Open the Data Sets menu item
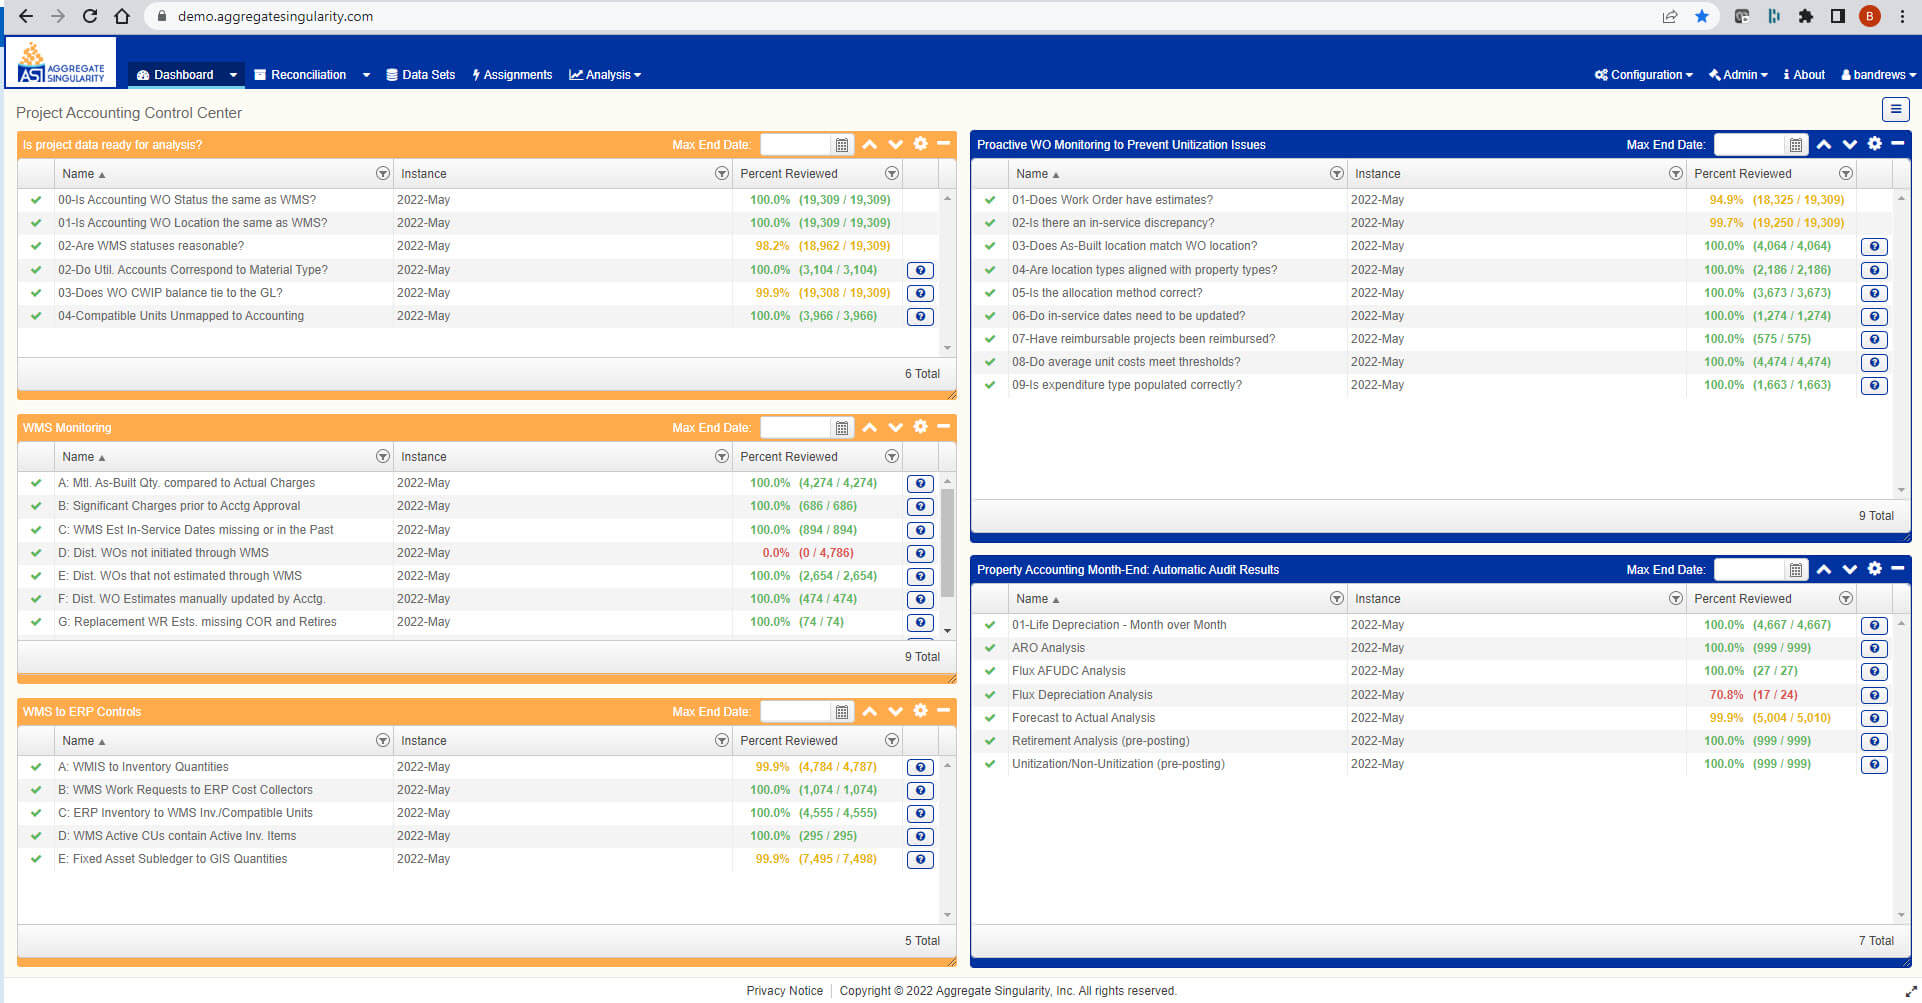 point(420,75)
